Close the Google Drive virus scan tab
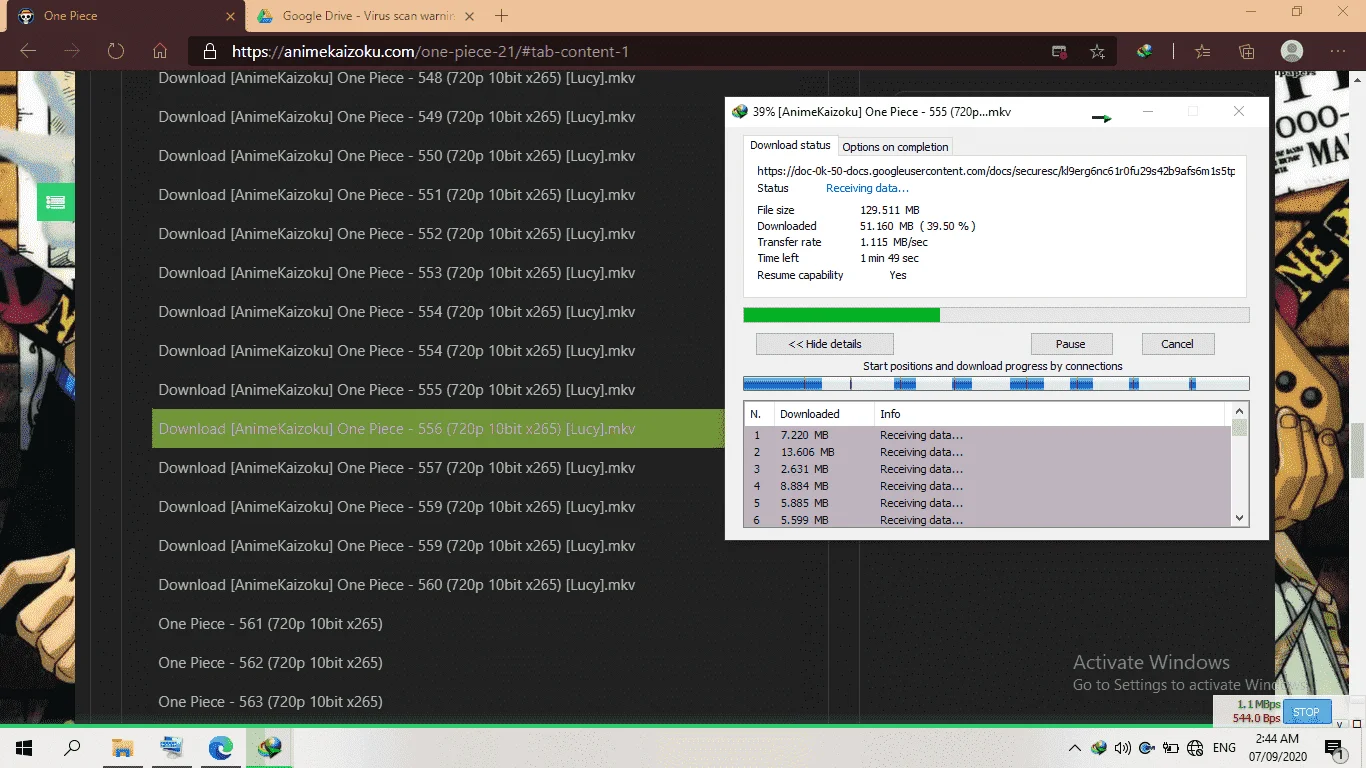Screen dimensions: 1366x768 (x=470, y=16)
